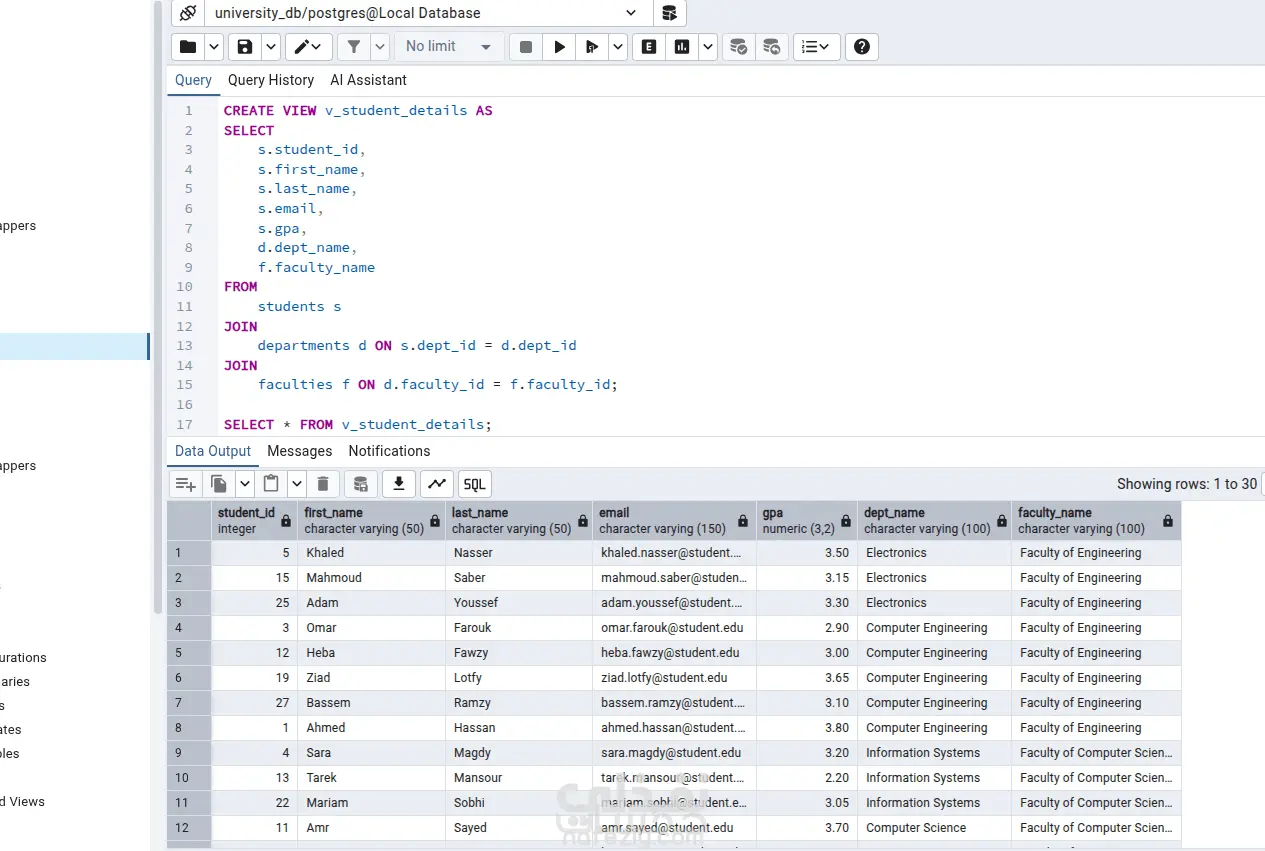This screenshot has width=1265, height=851.
Task: Click the Add row icon in results toolbar
Action: [x=186, y=484]
